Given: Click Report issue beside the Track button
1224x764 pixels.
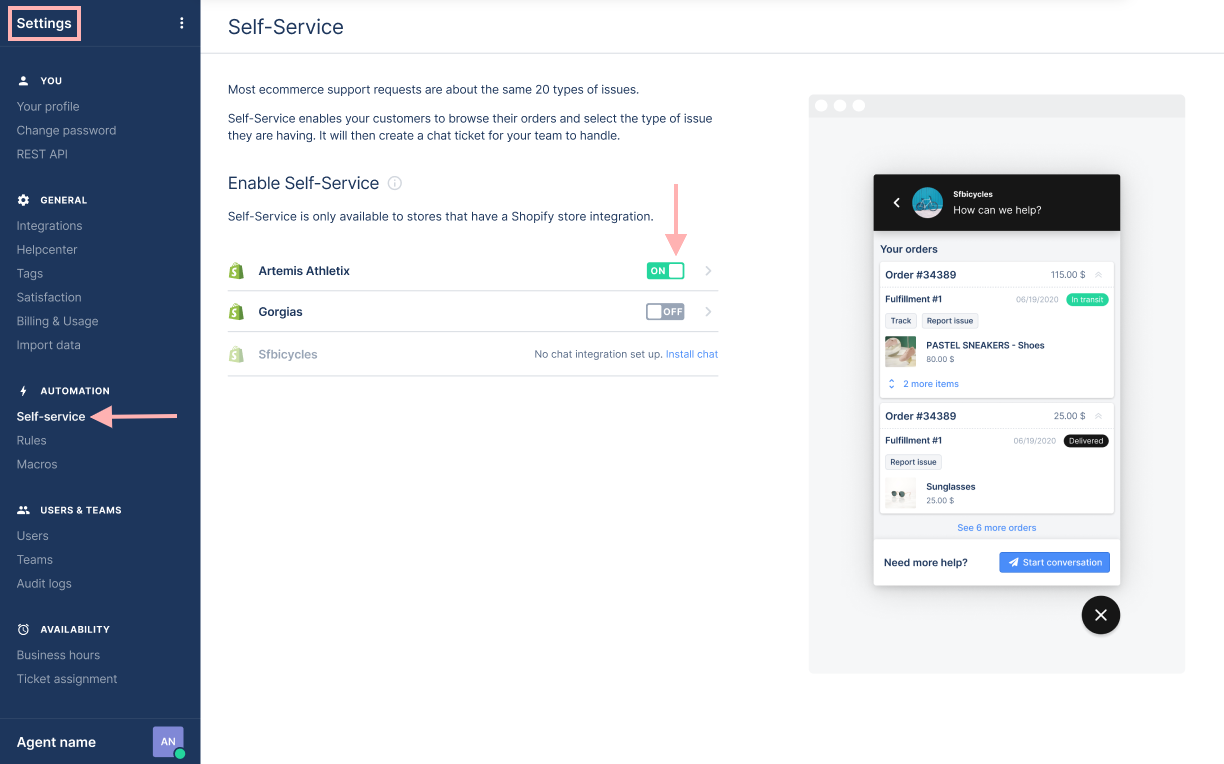Looking at the screenshot, I should 949,321.
